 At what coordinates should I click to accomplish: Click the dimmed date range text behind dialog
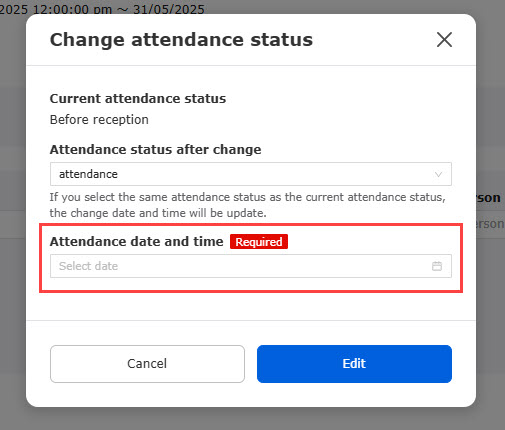pos(102,8)
